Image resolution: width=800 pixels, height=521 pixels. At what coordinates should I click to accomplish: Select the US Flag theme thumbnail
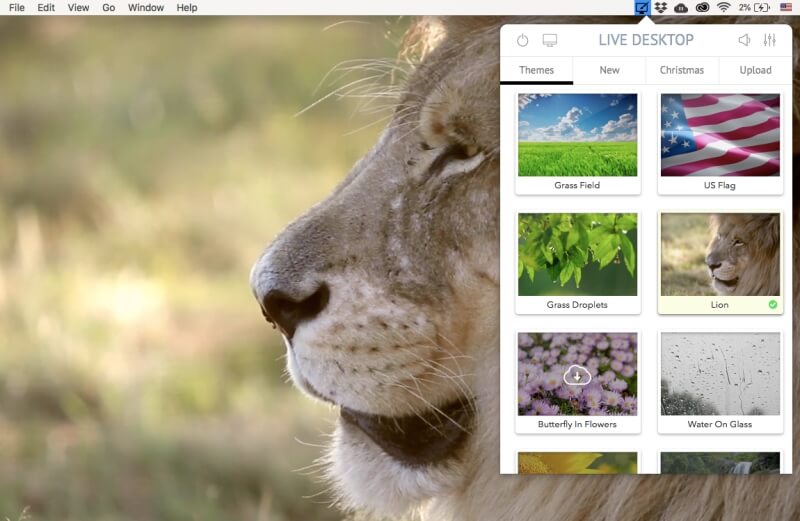[720, 135]
